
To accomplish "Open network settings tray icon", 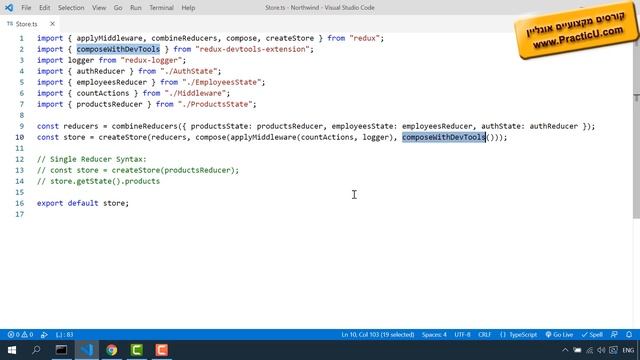I will click(x=589, y=350).
